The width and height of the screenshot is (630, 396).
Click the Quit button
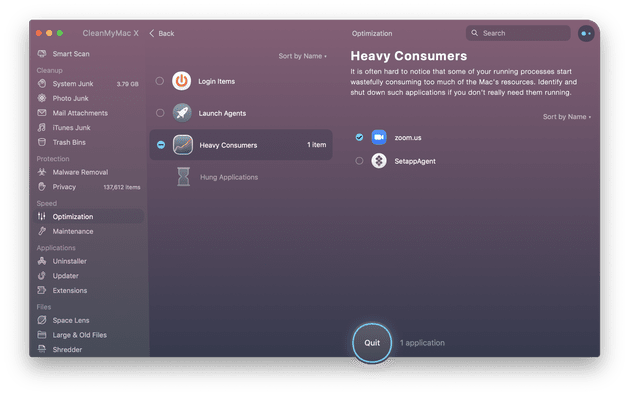[x=372, y=343]
